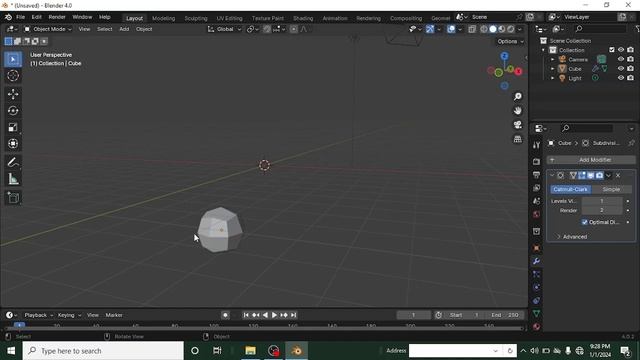Open the Object Data properties tab
The image size is (640, 360).
coord(536,313)
